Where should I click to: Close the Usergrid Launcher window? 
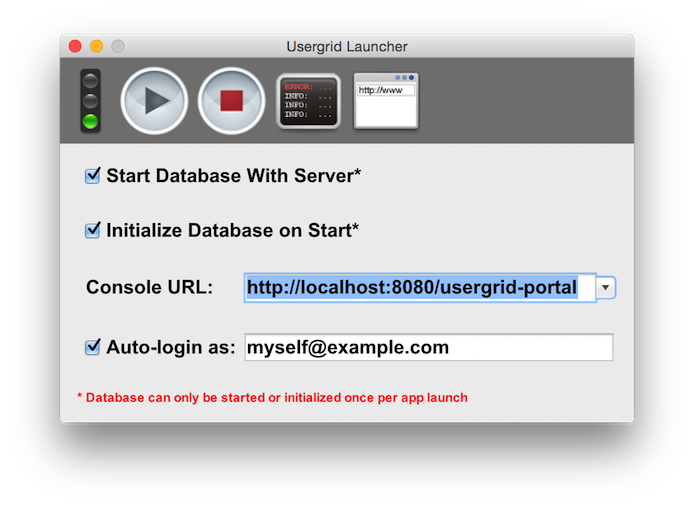click(x=75, y=46)
